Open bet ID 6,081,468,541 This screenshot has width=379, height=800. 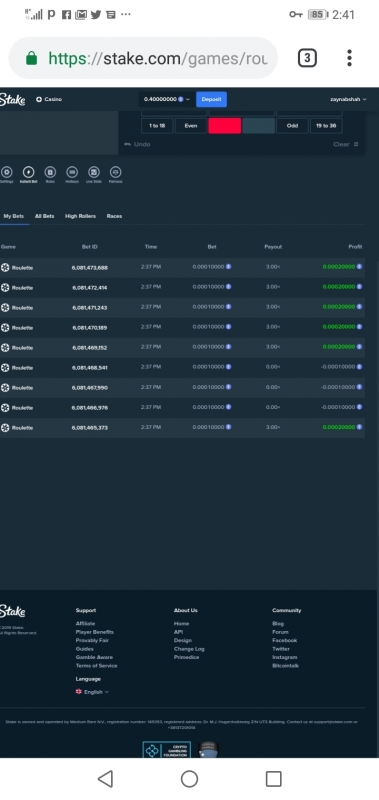point(90,367)
